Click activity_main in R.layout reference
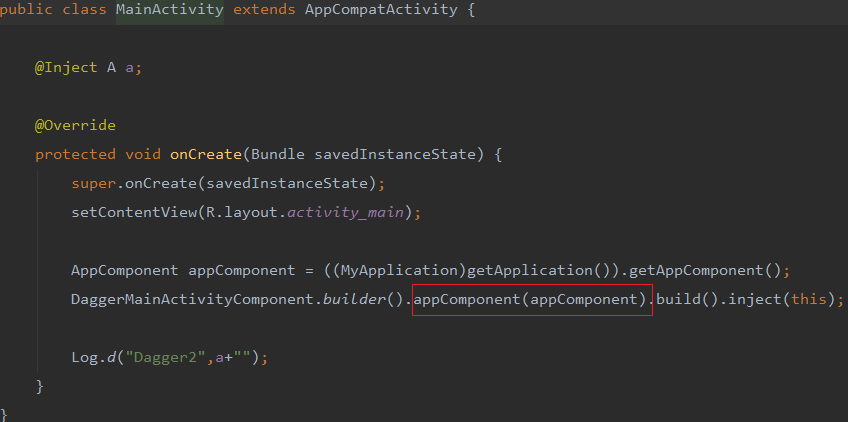 pyautogui.click(x=346, y=212)
